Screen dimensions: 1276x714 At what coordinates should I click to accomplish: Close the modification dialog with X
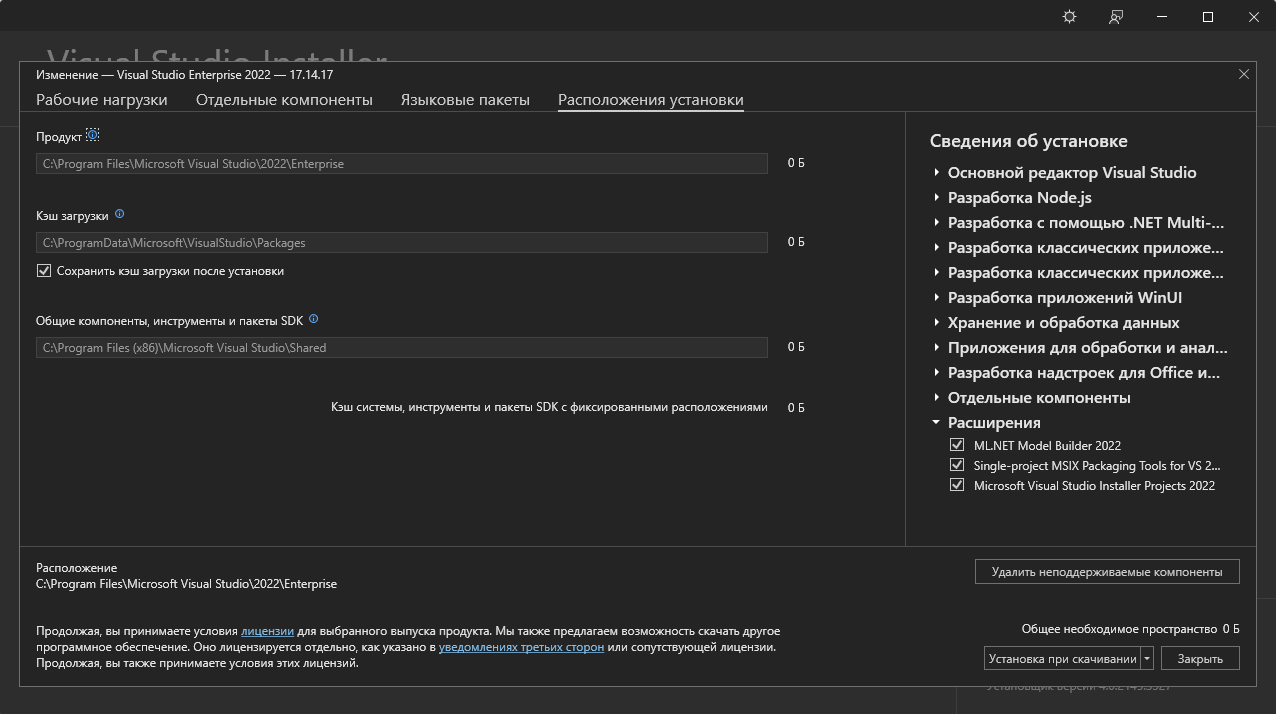tap(1244, 74)
